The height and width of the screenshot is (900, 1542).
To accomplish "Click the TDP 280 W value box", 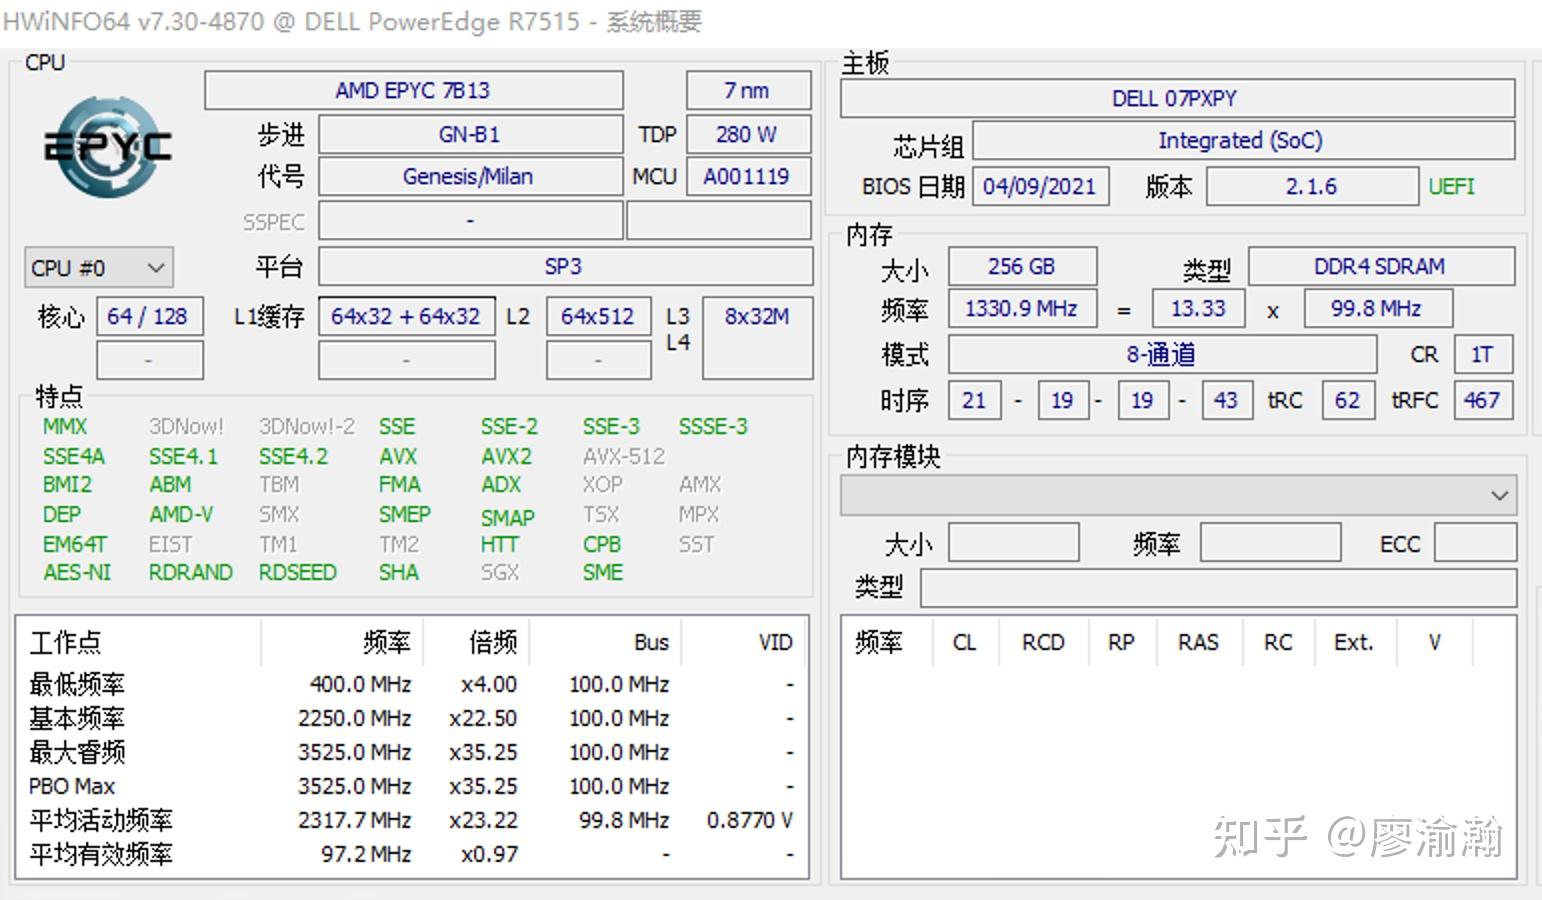I will (747, 134).
